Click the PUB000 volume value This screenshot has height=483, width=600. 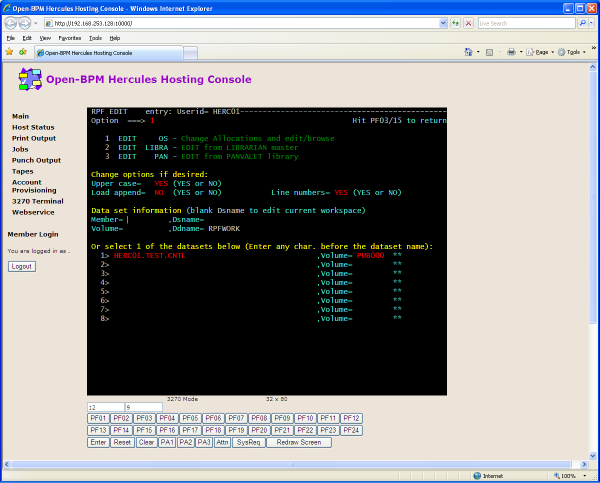(x=370, y=256)
